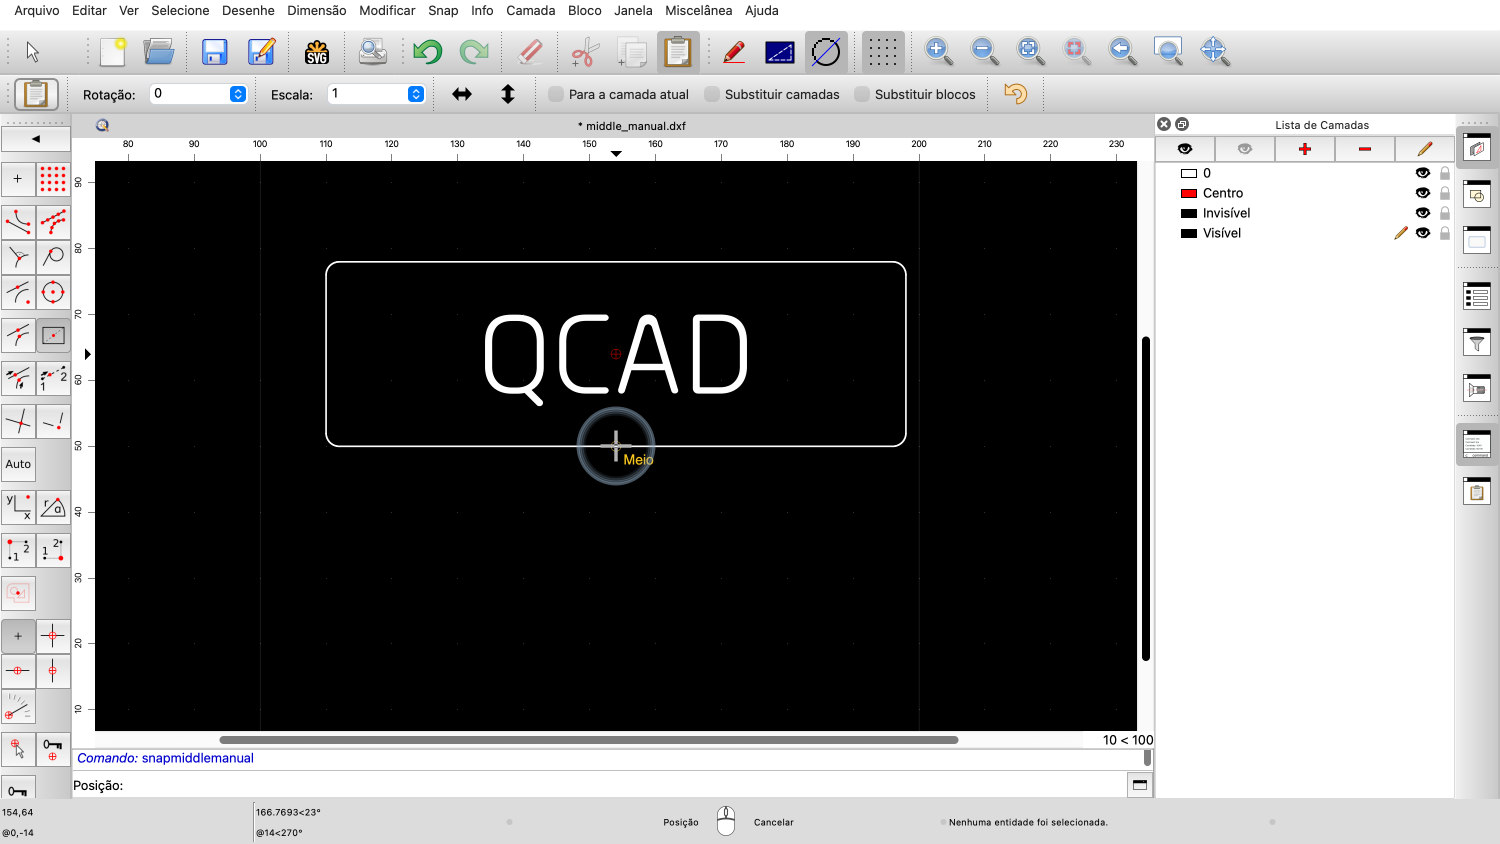This screenshot has height=844, width=1500.
Task: Toggle visibility of Invisível layer
Action: click(1423, 213)
